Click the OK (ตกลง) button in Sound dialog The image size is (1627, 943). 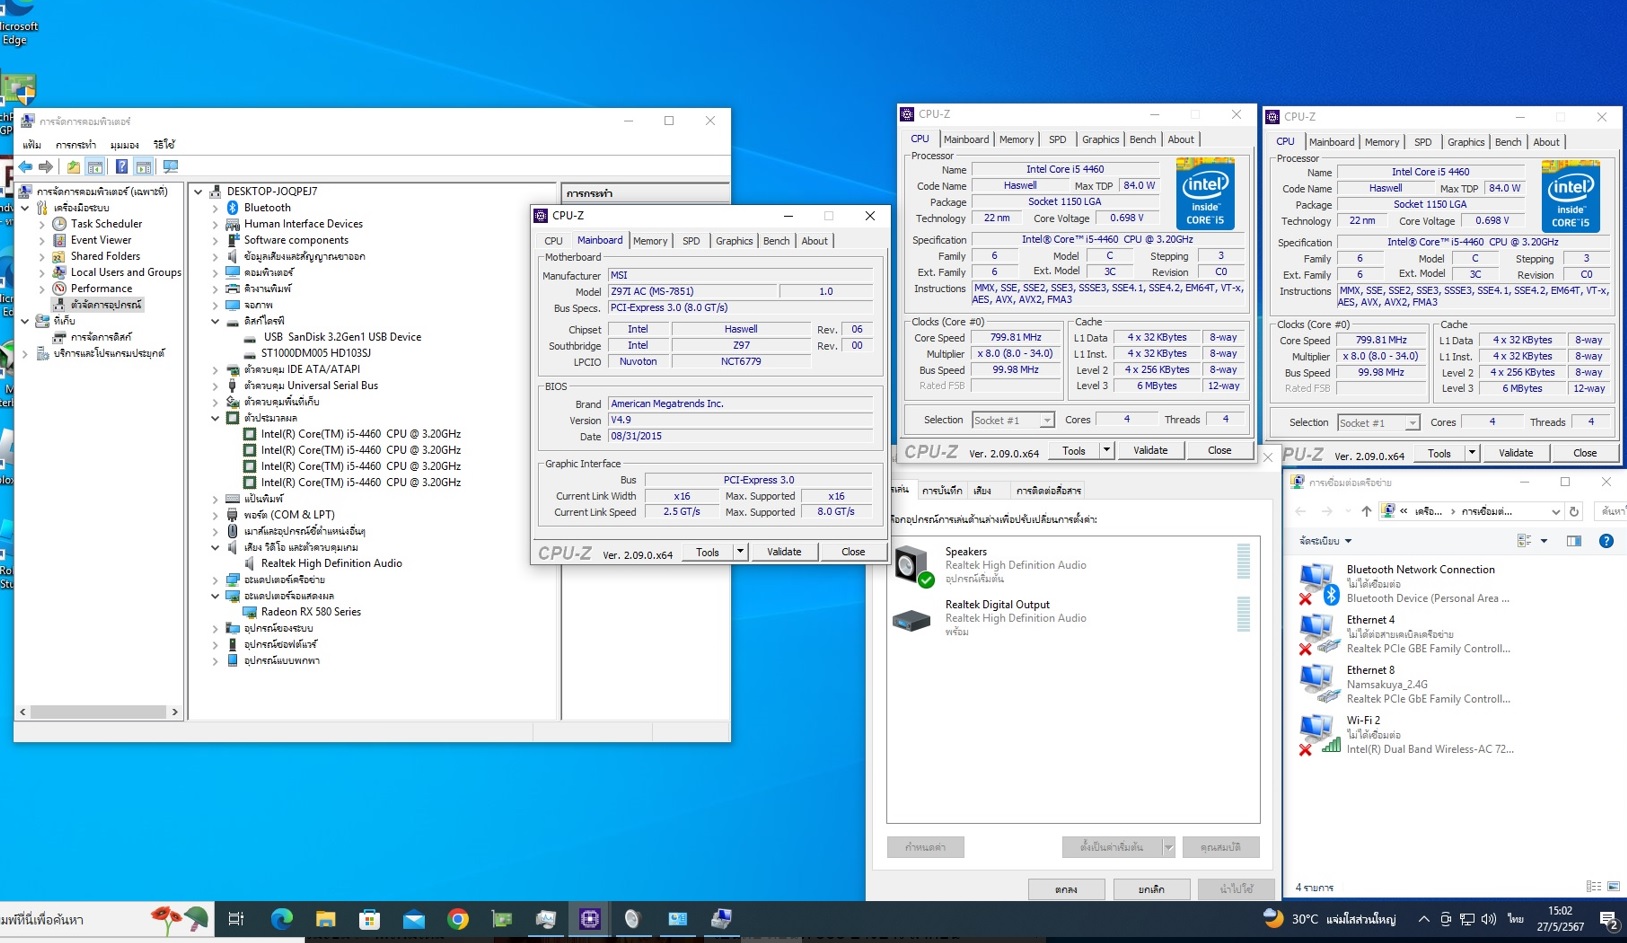(1066, 889)
